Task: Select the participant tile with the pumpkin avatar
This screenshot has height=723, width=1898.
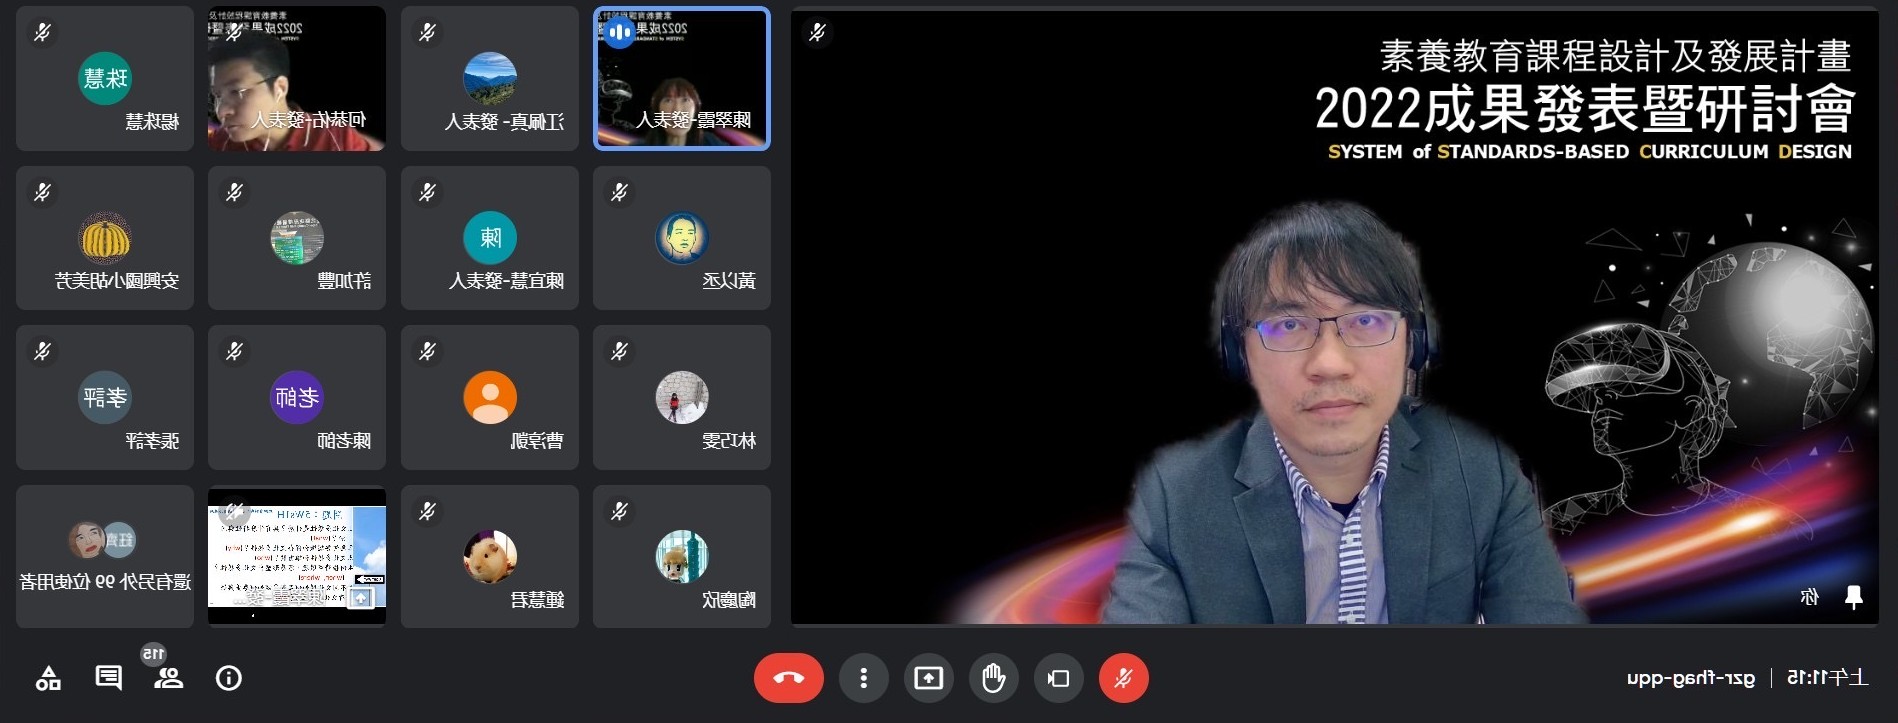Action: pos(104,239)
